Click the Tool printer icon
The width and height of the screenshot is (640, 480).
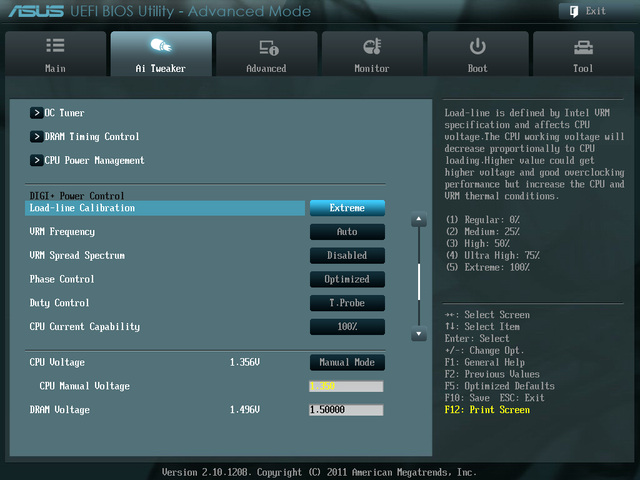[x=583, y=48]
